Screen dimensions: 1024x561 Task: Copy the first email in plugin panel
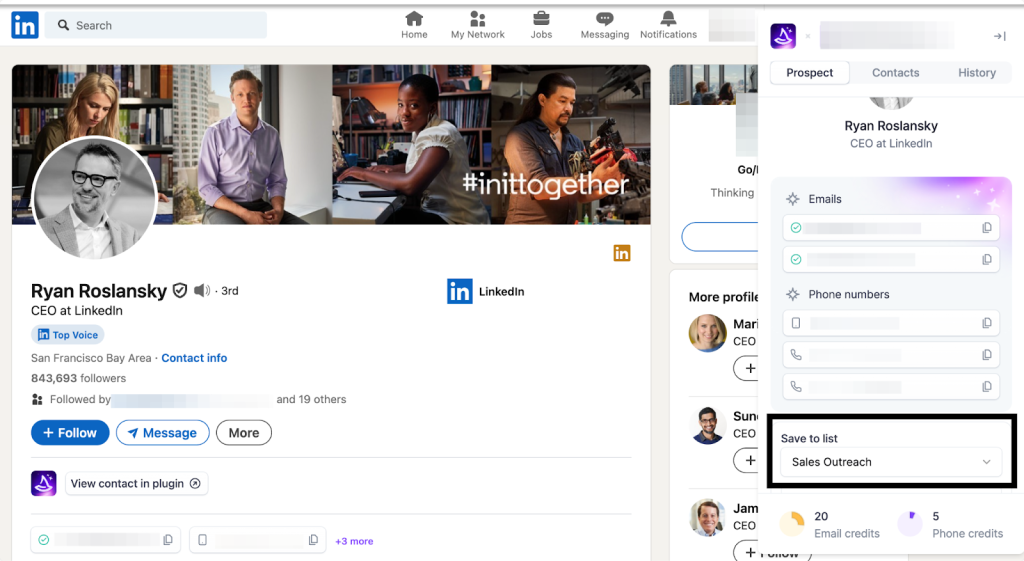986,228
